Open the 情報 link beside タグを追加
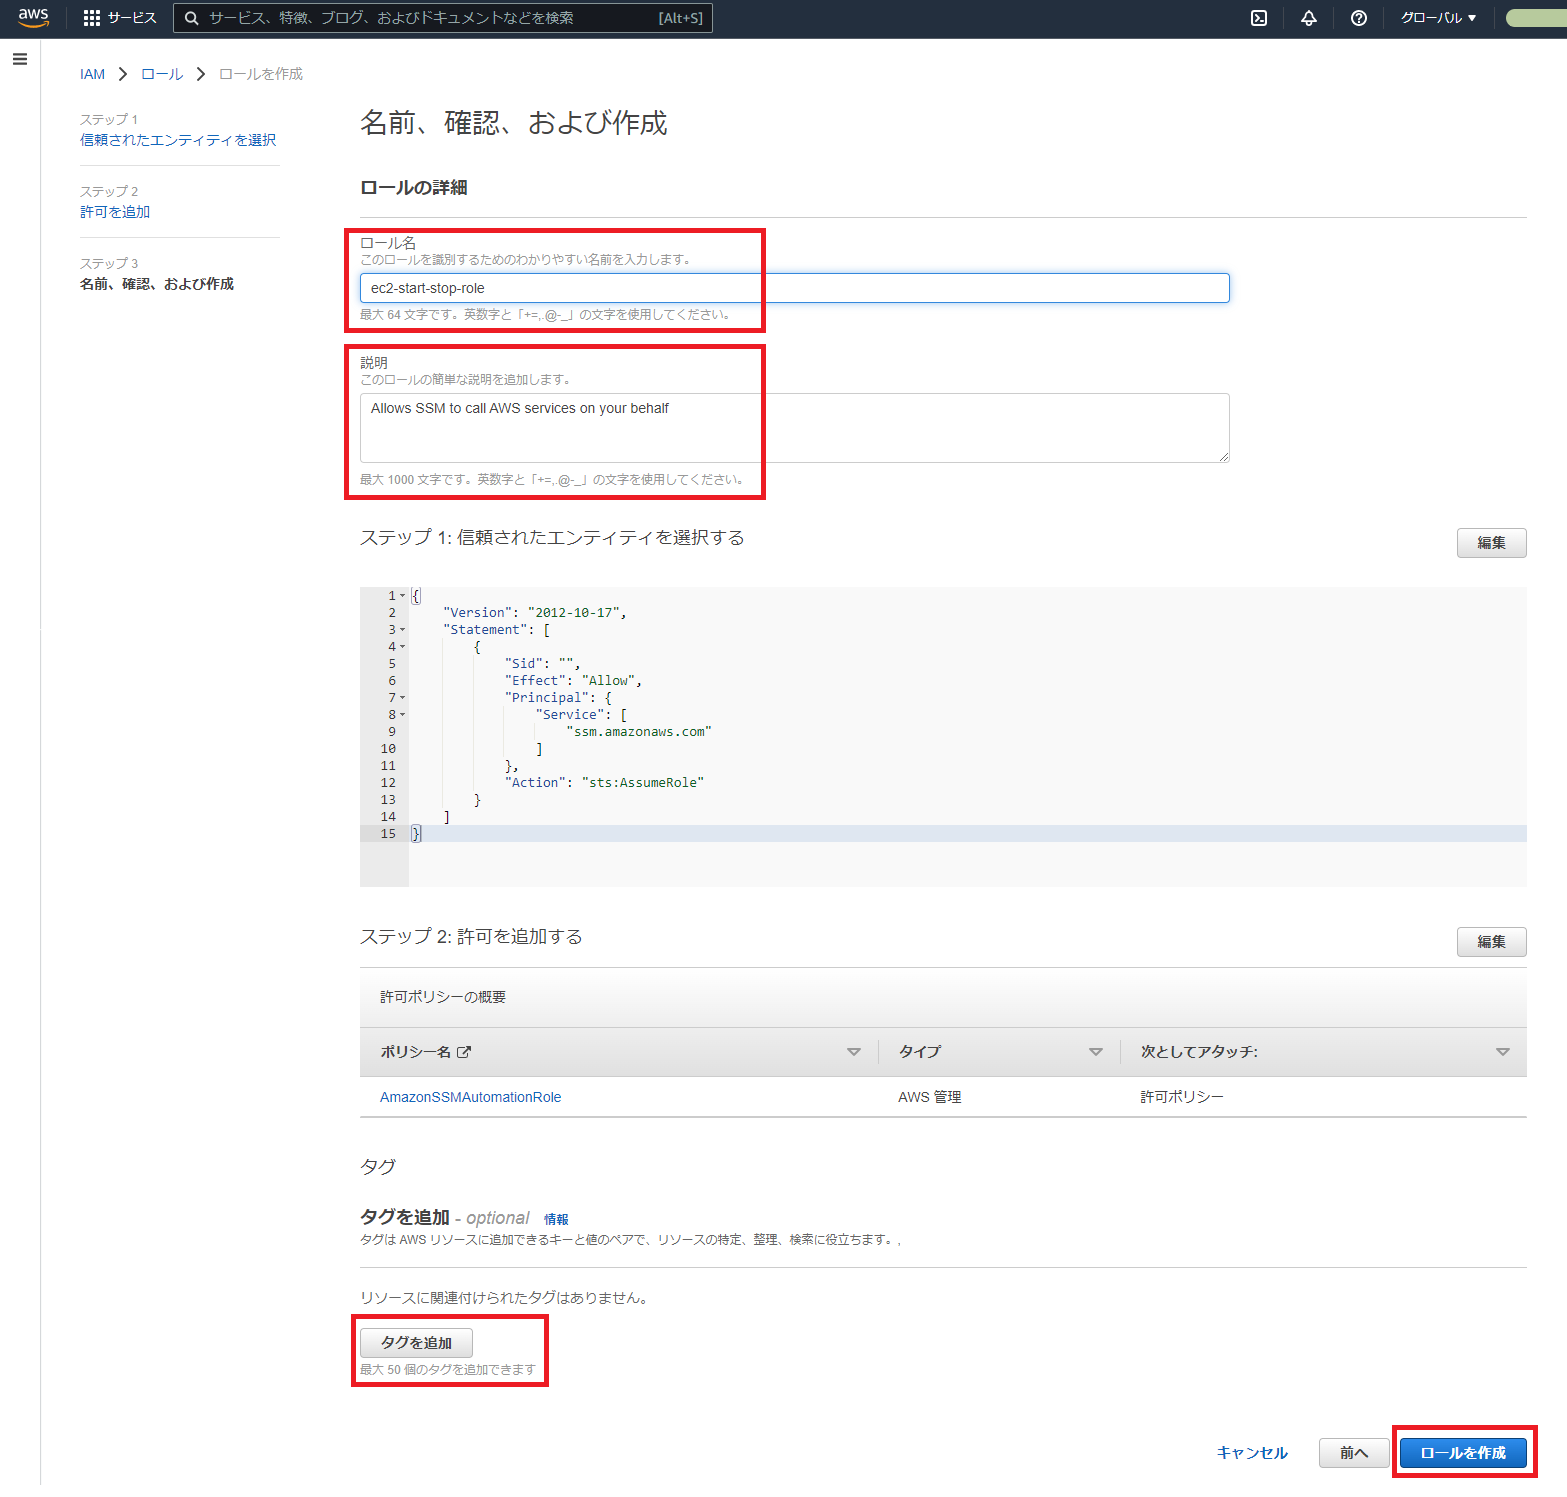The width and height of the screenshot is (1567, 1497). [556, 1219]
